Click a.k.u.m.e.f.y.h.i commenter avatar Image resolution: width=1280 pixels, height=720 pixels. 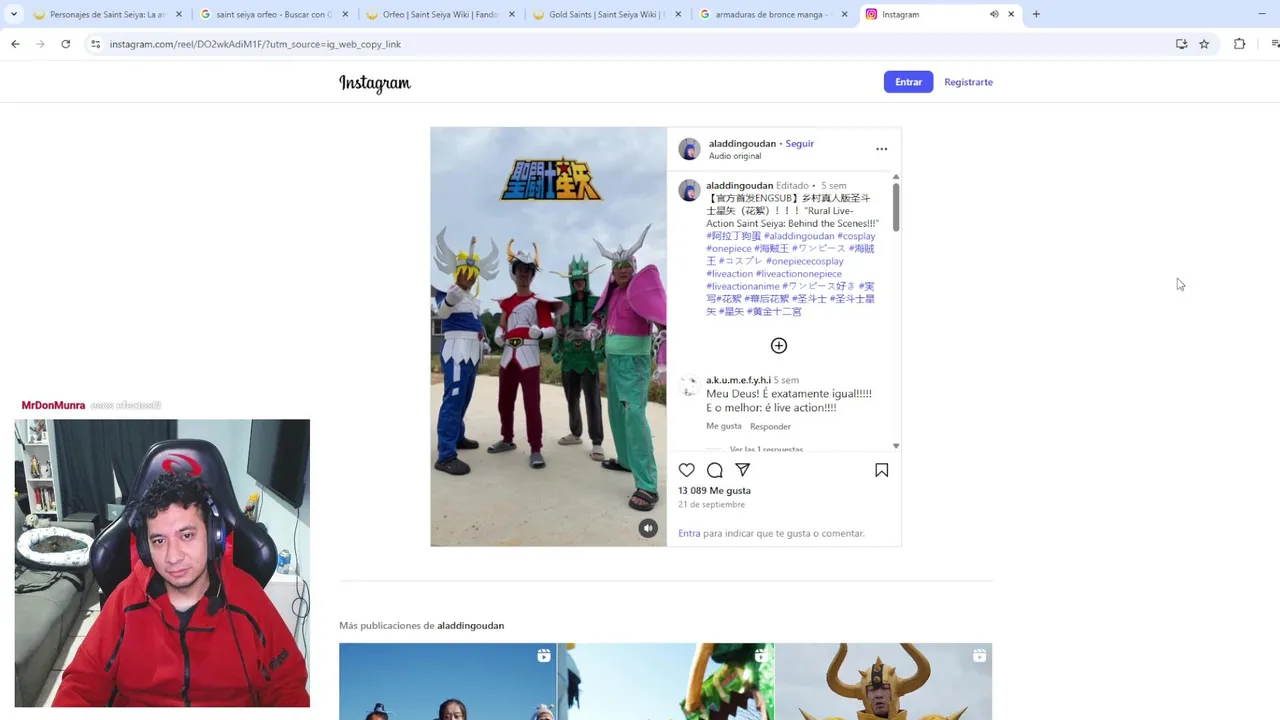688,386
